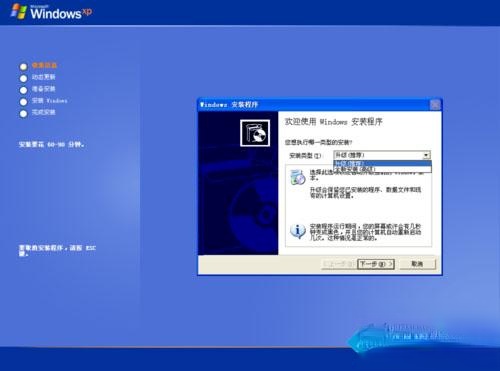Click the 60-90 分钟 setup time estimate
Image resolution: width=500 pixels, height=371 pixels.
[52, 144]
